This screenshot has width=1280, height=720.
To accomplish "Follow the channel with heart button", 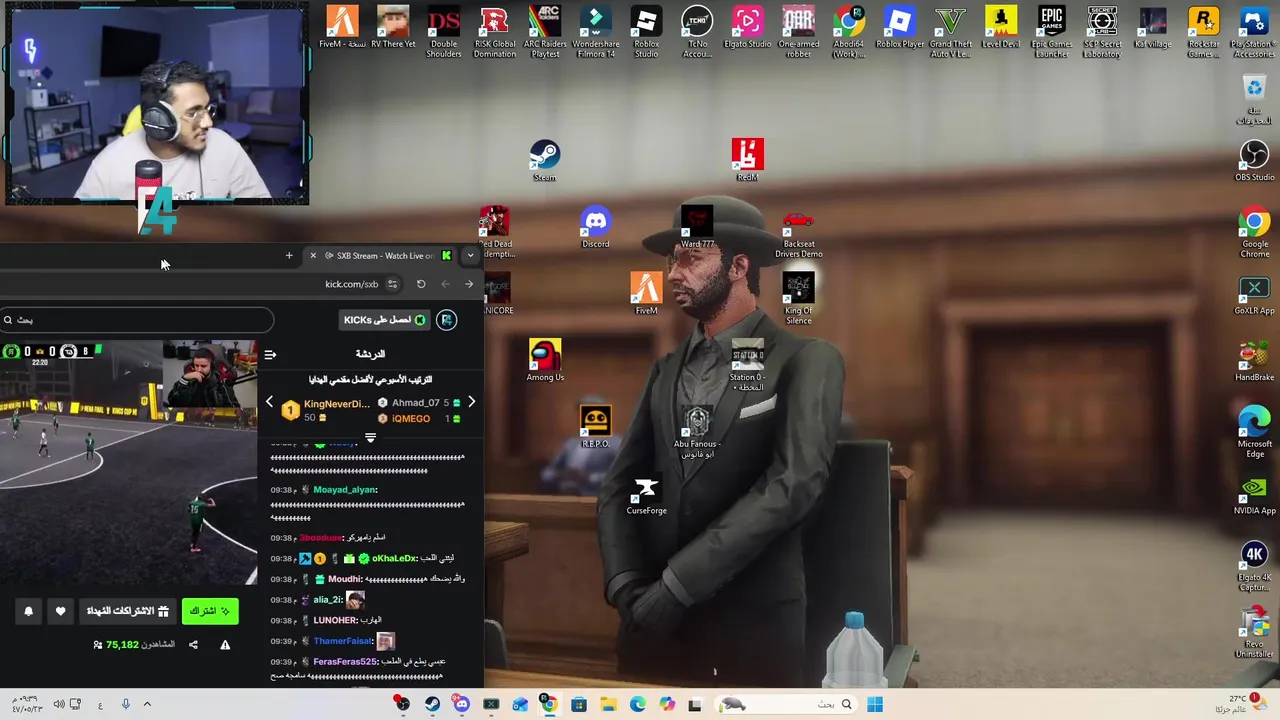I will pyautogui.click(x=60, y=611).
